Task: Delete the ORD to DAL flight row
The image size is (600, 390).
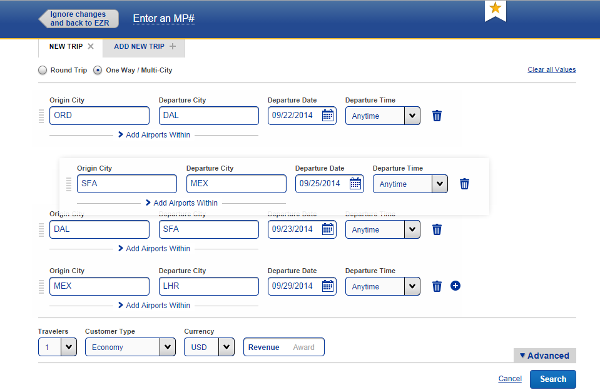Action: pyautogui.click(x=437, y=116)
